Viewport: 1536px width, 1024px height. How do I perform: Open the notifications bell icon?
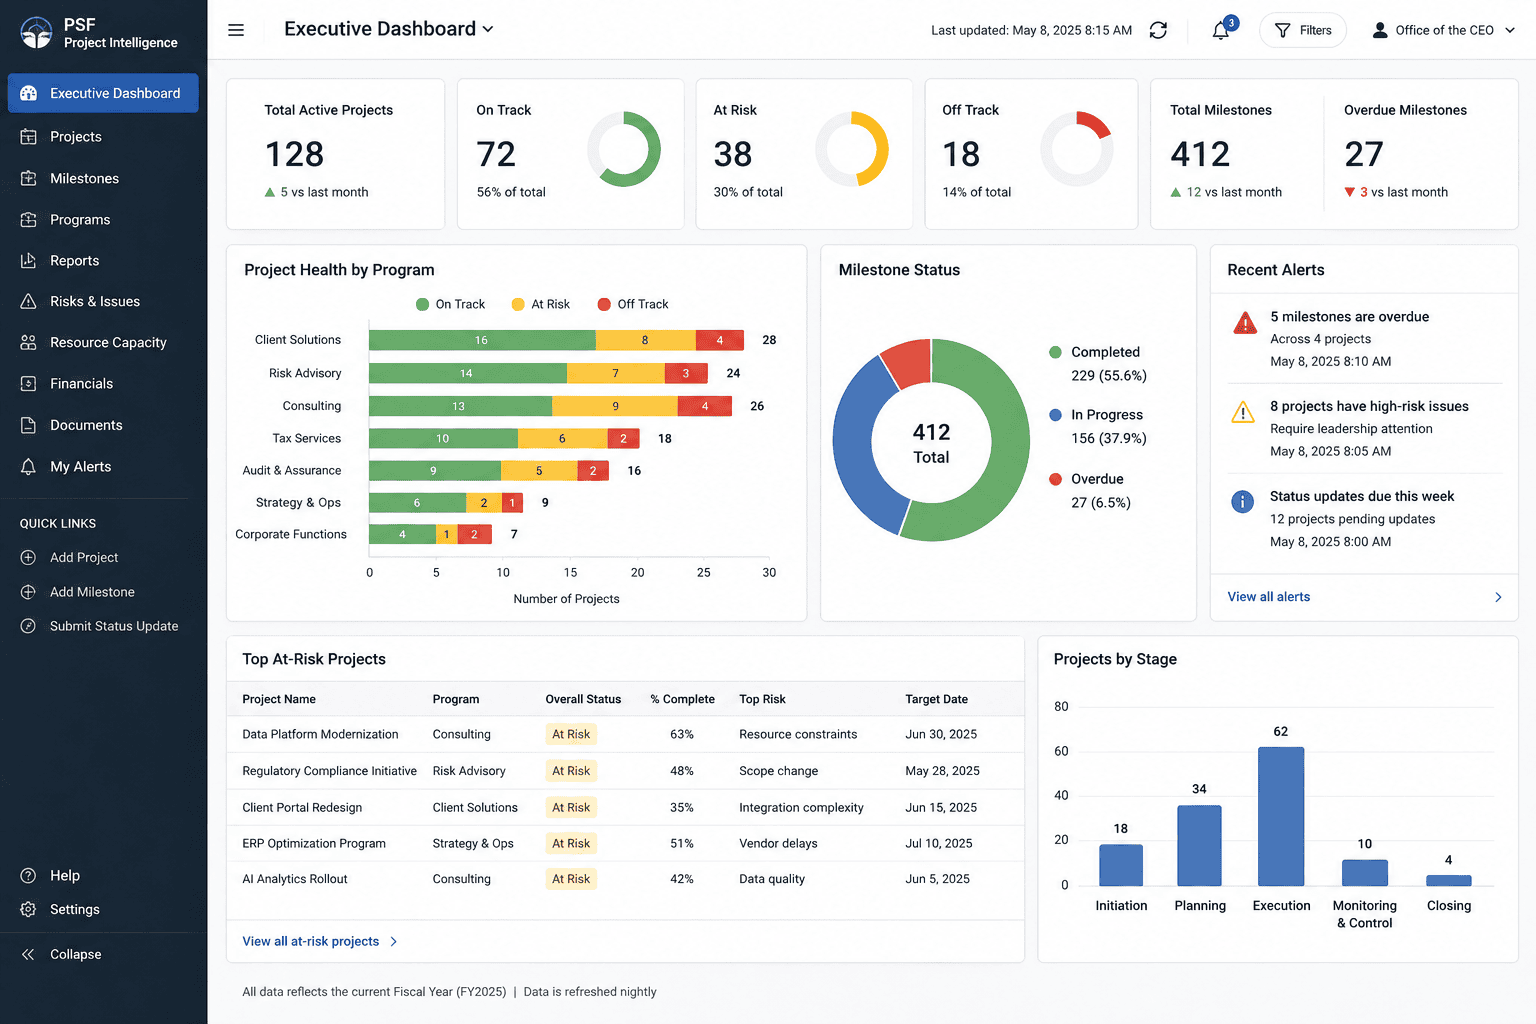[1221, 30]
